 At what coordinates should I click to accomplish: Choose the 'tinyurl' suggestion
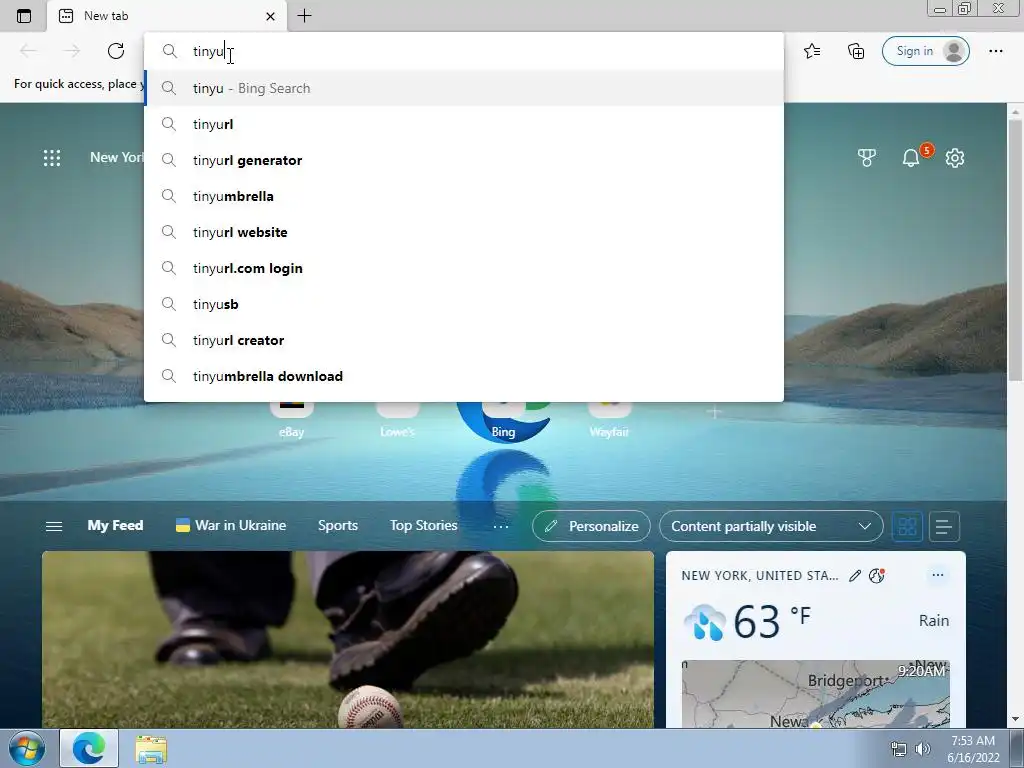pos(464,124)
